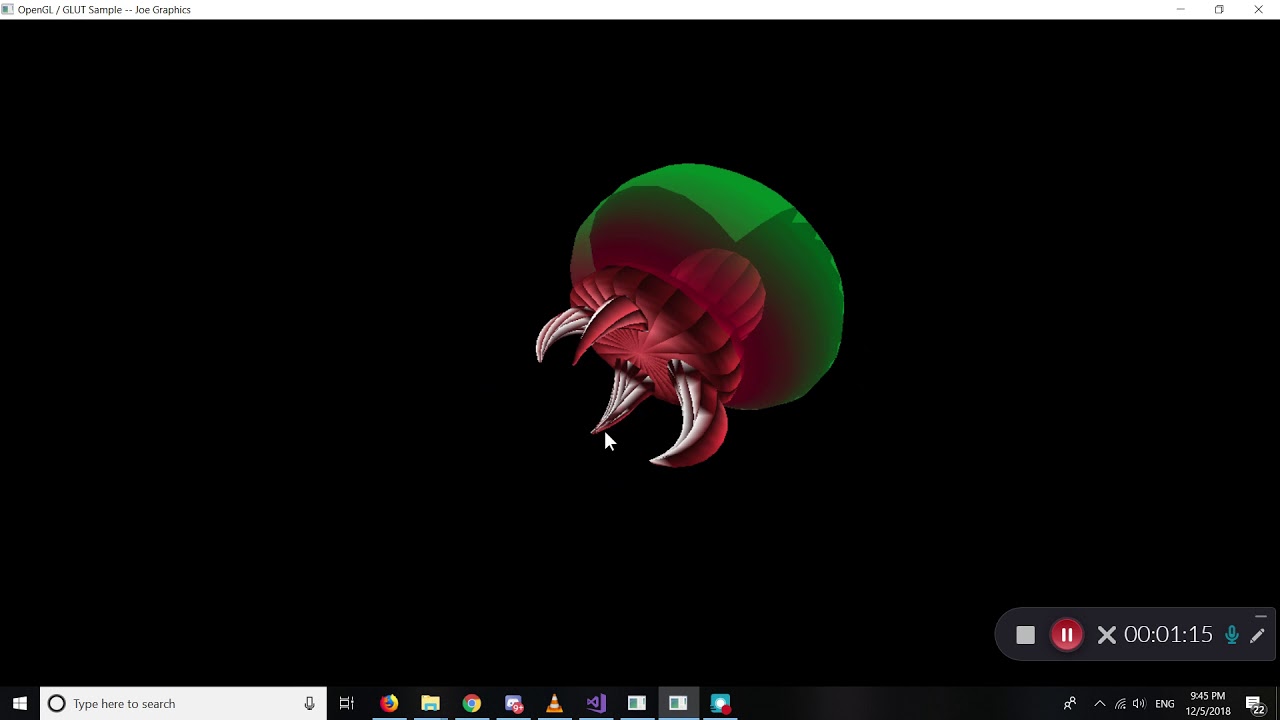The height and width of the screenshot is (720, 1280).
Task: Stop the screen recording
Action: click(x=1025, y=635)
